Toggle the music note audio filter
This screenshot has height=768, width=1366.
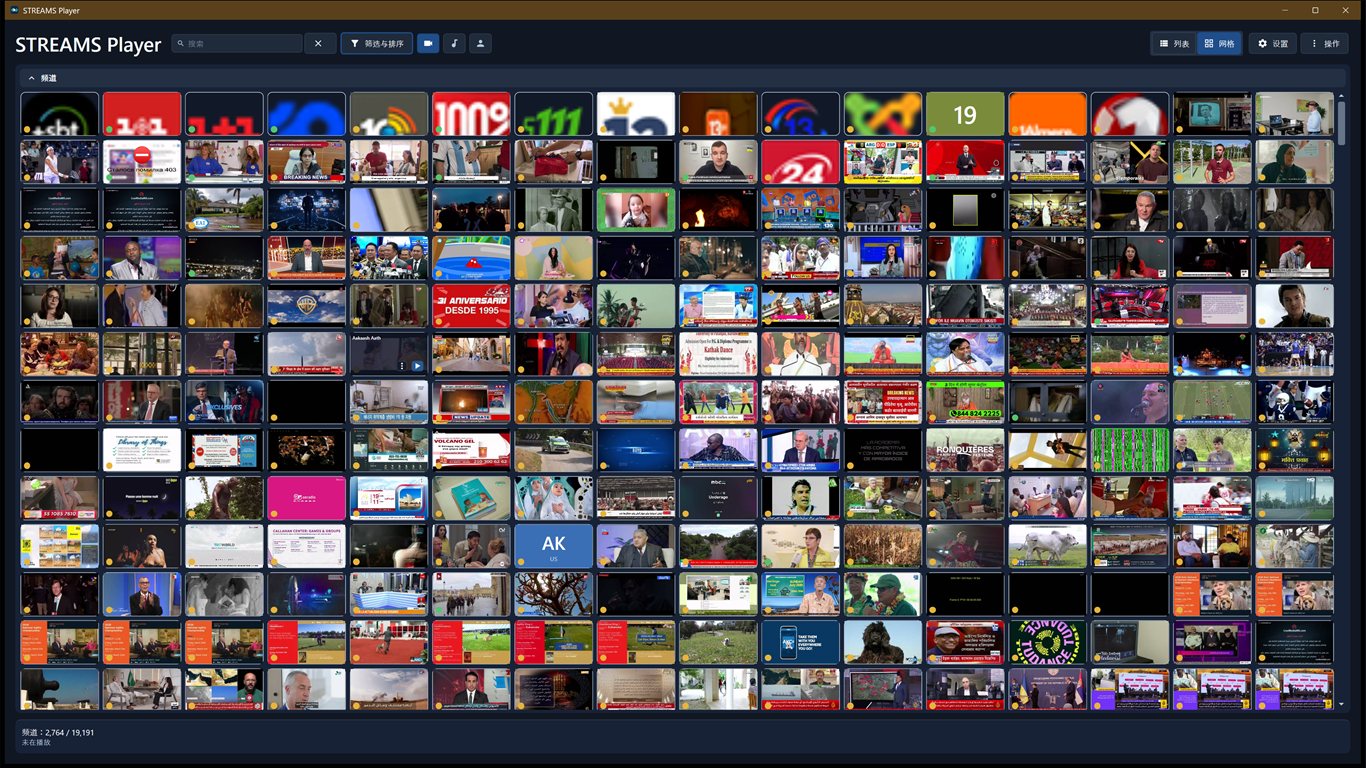[454, 44]
